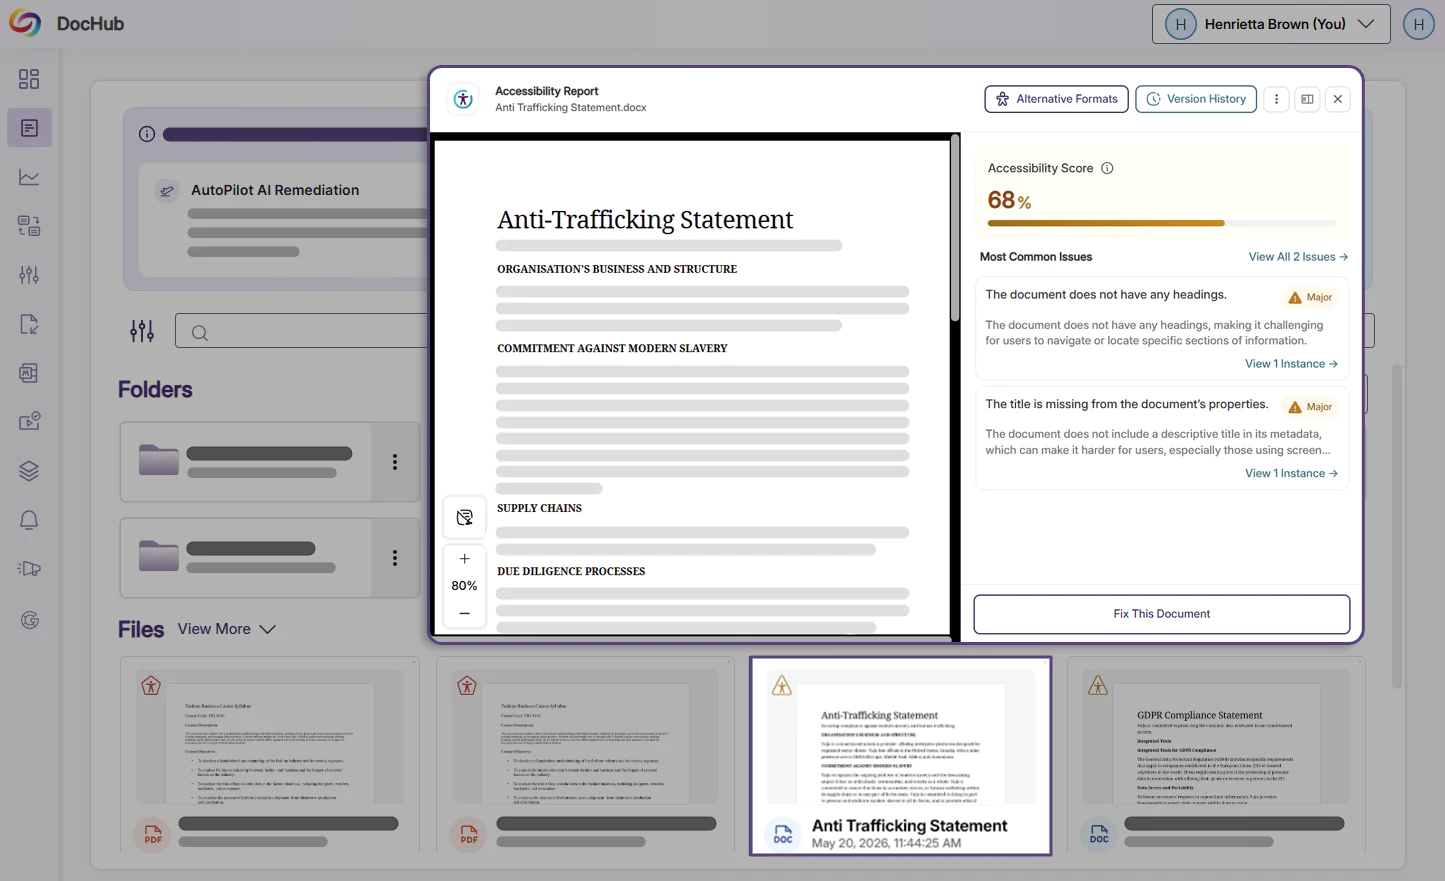Click Fix This Document button
Screen dimensions: 1445x881
pyautogui.click(x=1161, y=614)
